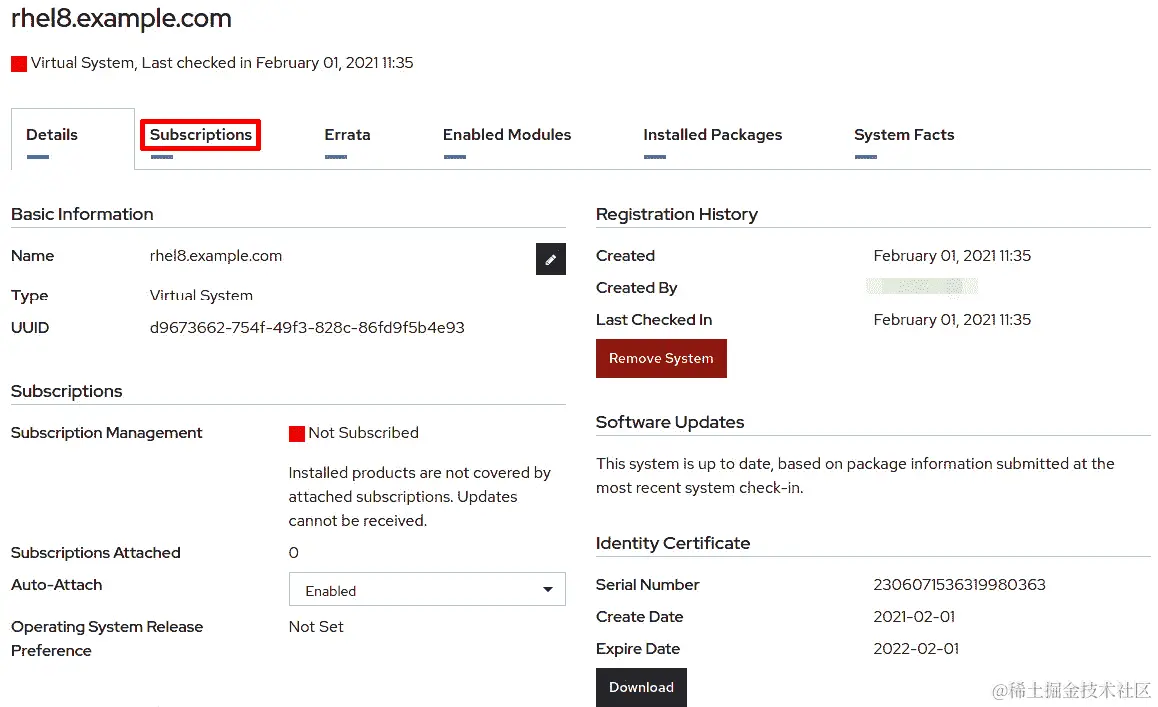Check the System Facts tab
The height and width of the screenshot is (707, 1158).
point(903,134)
